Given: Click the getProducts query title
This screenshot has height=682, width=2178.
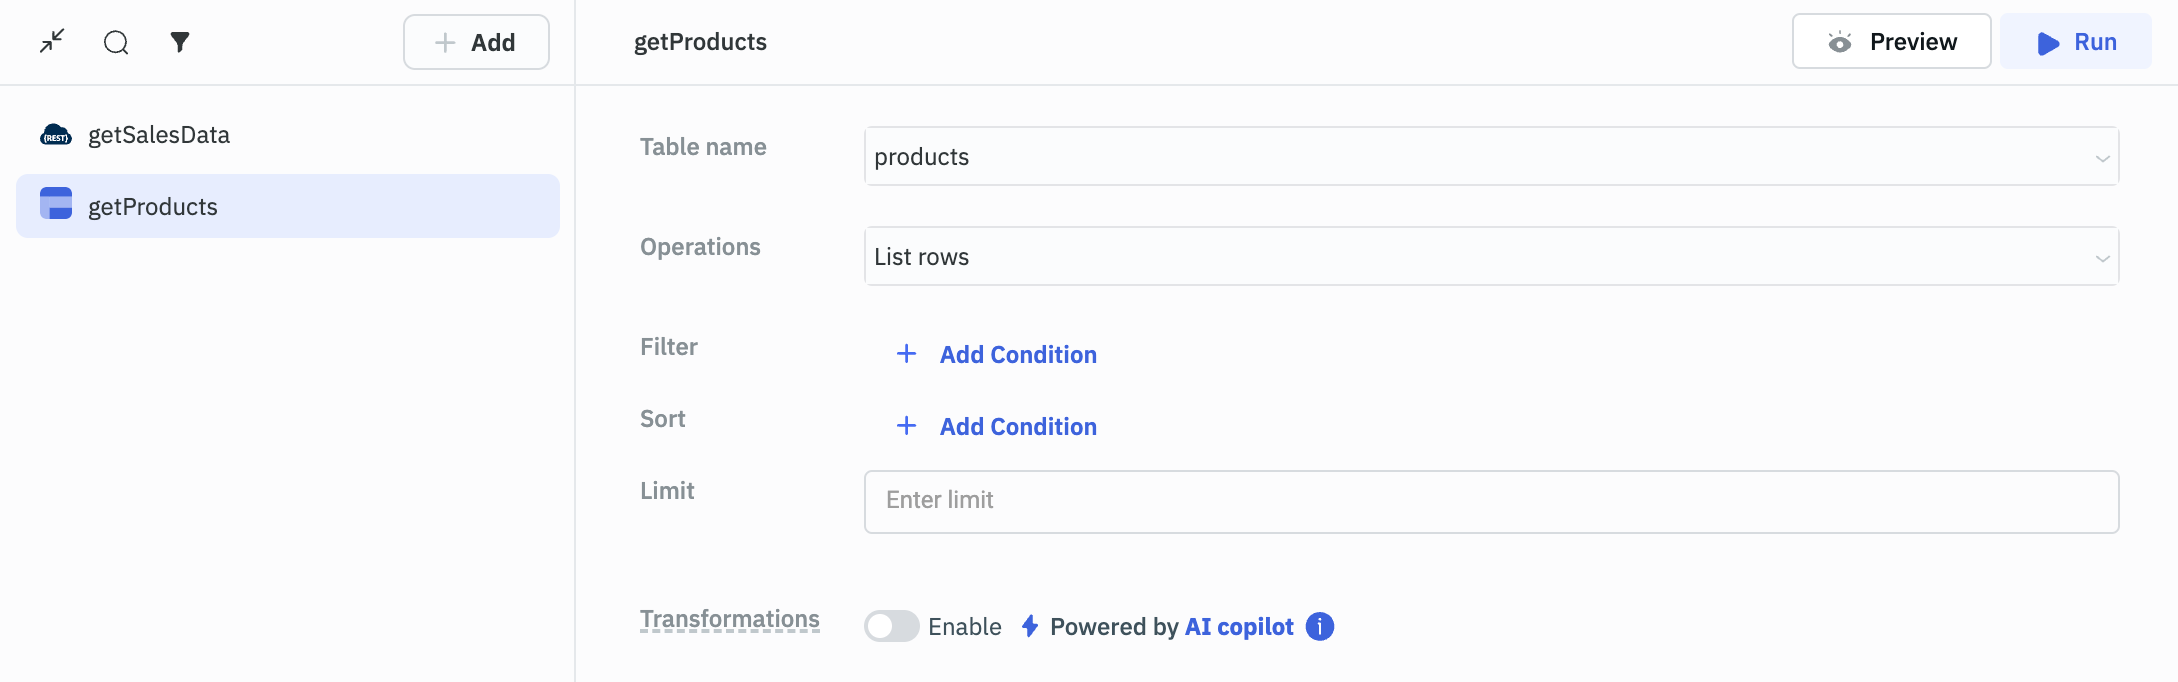Looking at the screenshot, I should pyautogui.click(x=700, y=42).
